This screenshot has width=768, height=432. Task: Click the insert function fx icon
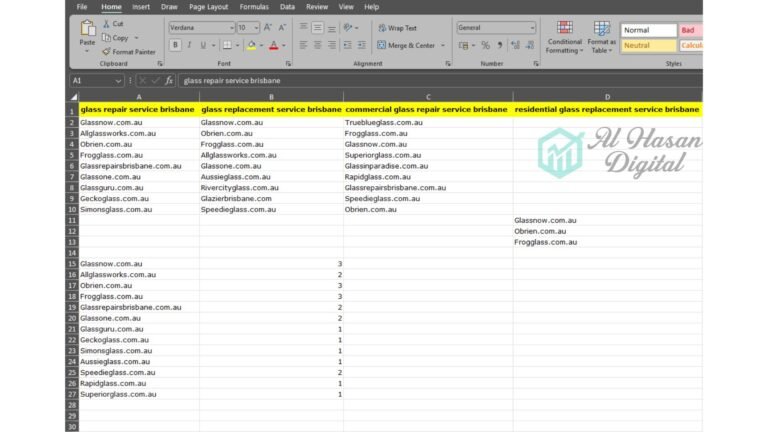169,80
